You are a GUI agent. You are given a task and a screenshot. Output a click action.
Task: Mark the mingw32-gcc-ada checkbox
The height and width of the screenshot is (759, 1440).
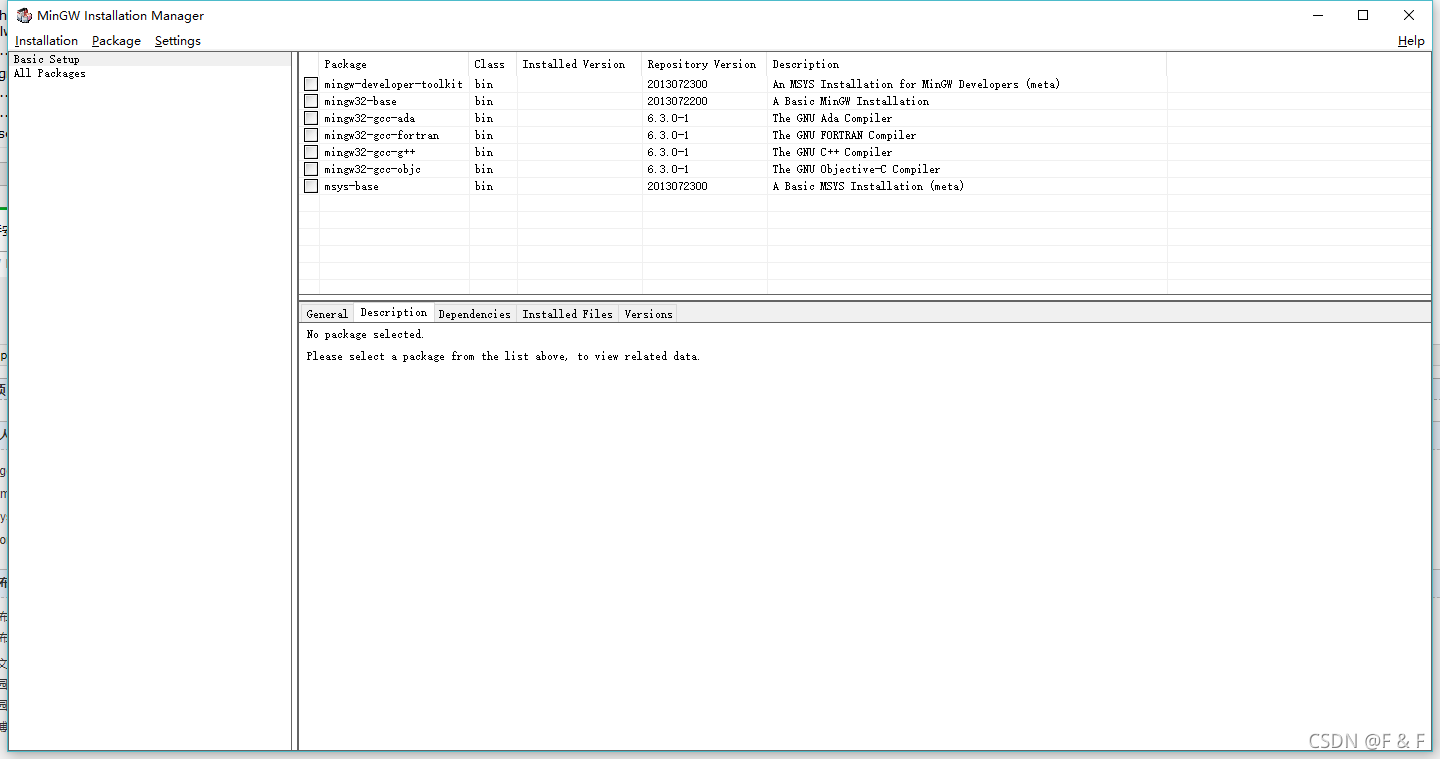click(311, 118)
